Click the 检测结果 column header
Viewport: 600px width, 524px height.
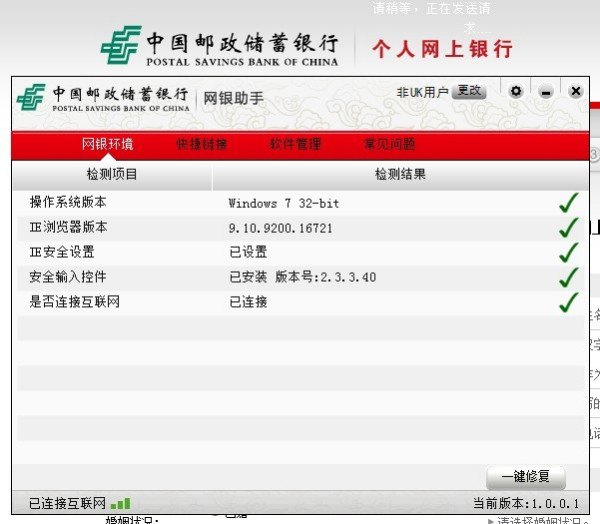(x=400, y=175)
